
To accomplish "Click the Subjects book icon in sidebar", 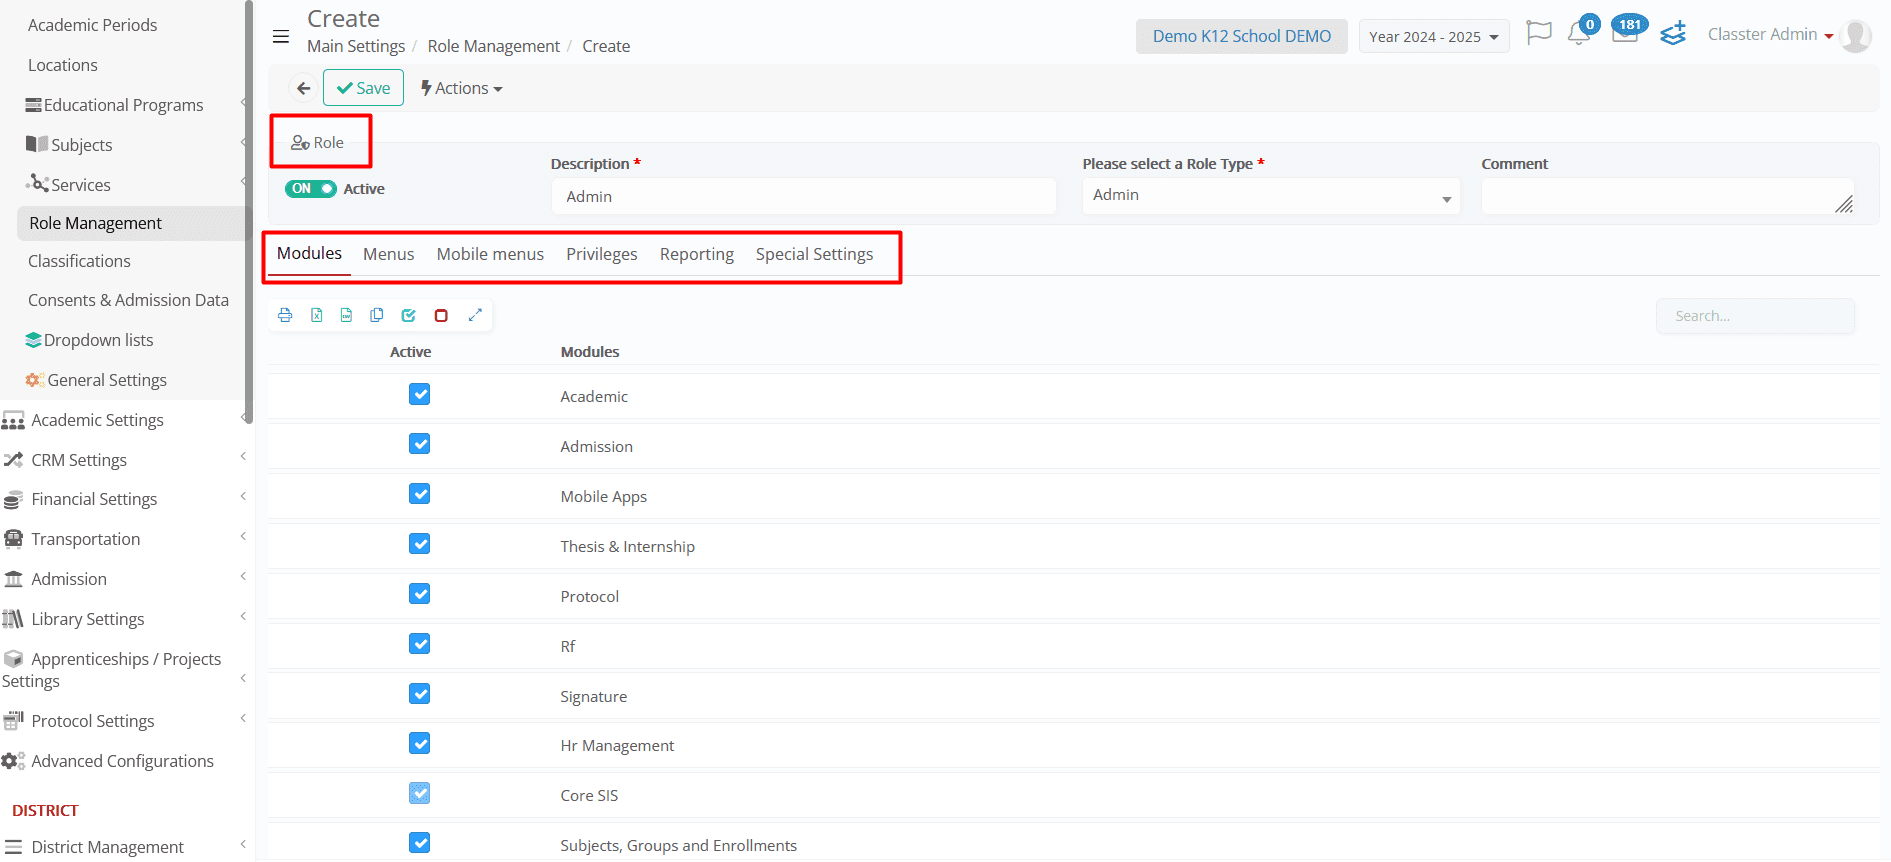I will (x=36, y=144).
